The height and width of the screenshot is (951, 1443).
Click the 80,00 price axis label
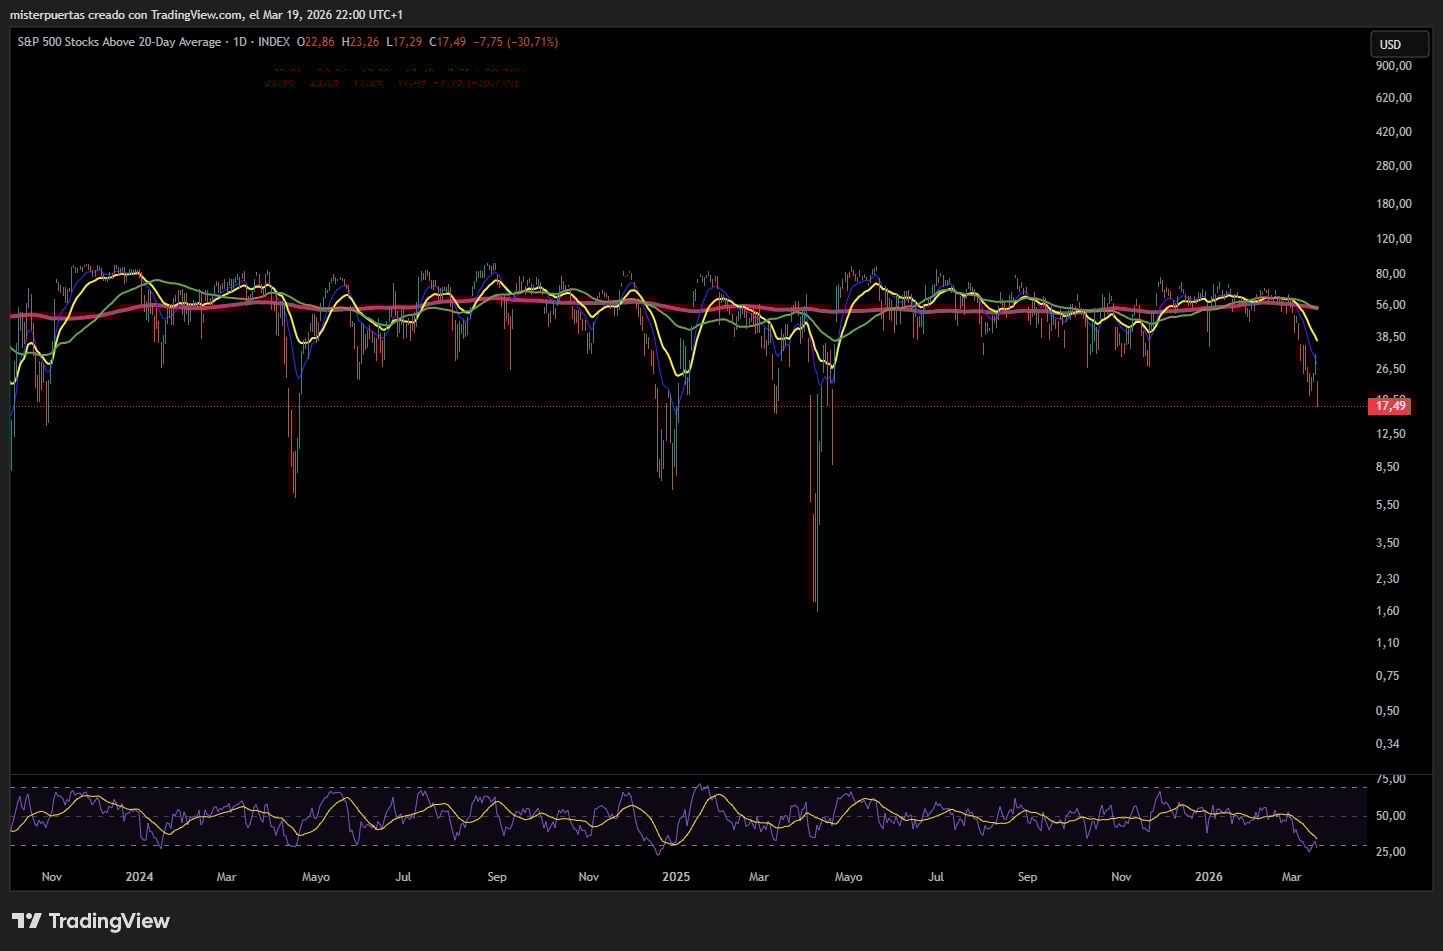[x=1391, y=274]
